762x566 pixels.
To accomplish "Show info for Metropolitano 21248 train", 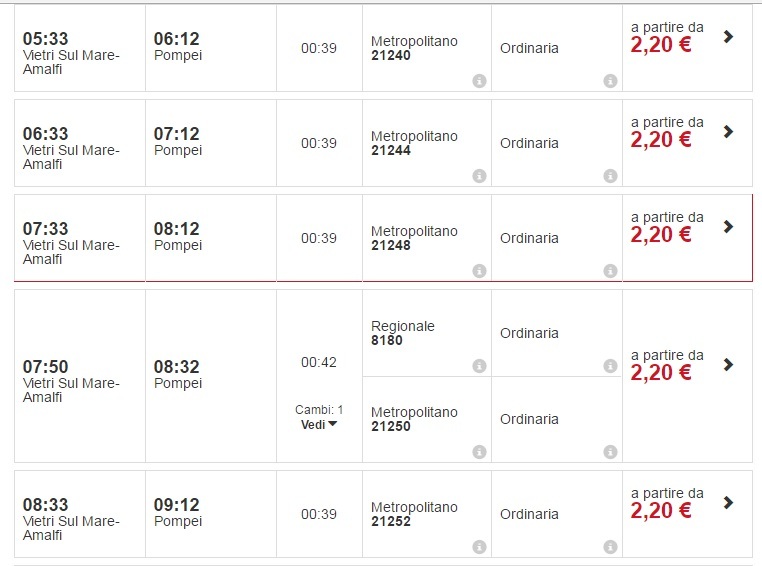I will tap(479, 271).
